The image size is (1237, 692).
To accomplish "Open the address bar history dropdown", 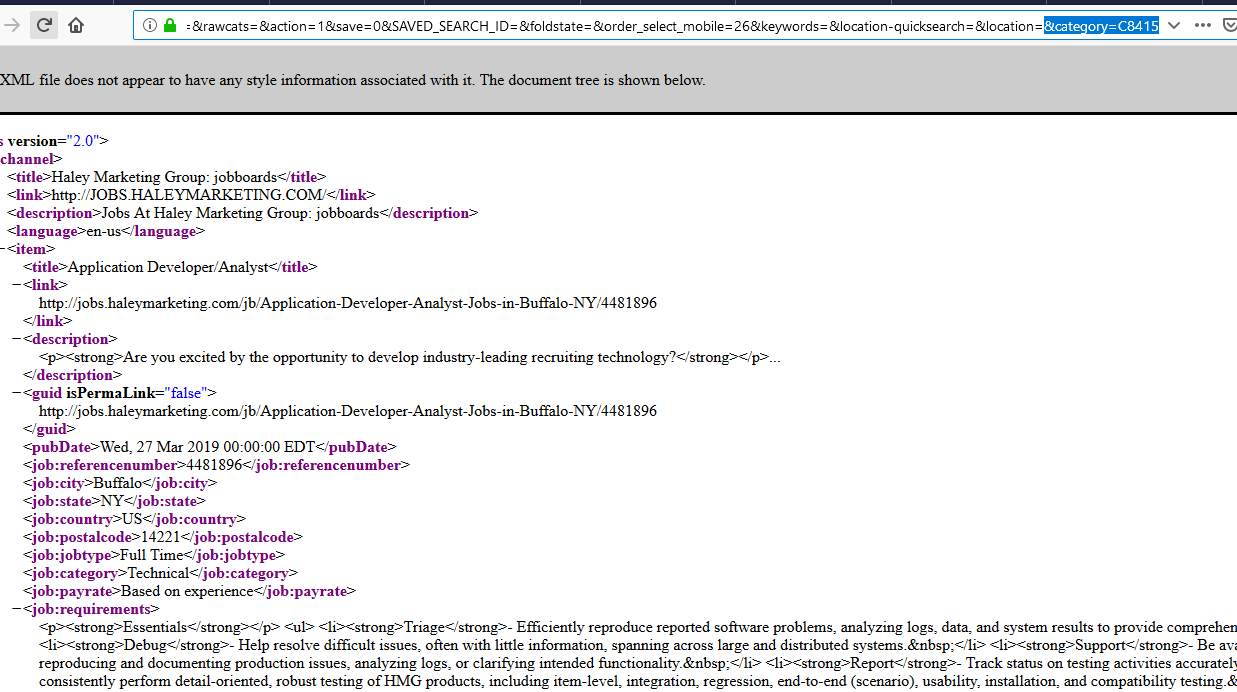I will pyautogui.click(x=1174, y=25).
